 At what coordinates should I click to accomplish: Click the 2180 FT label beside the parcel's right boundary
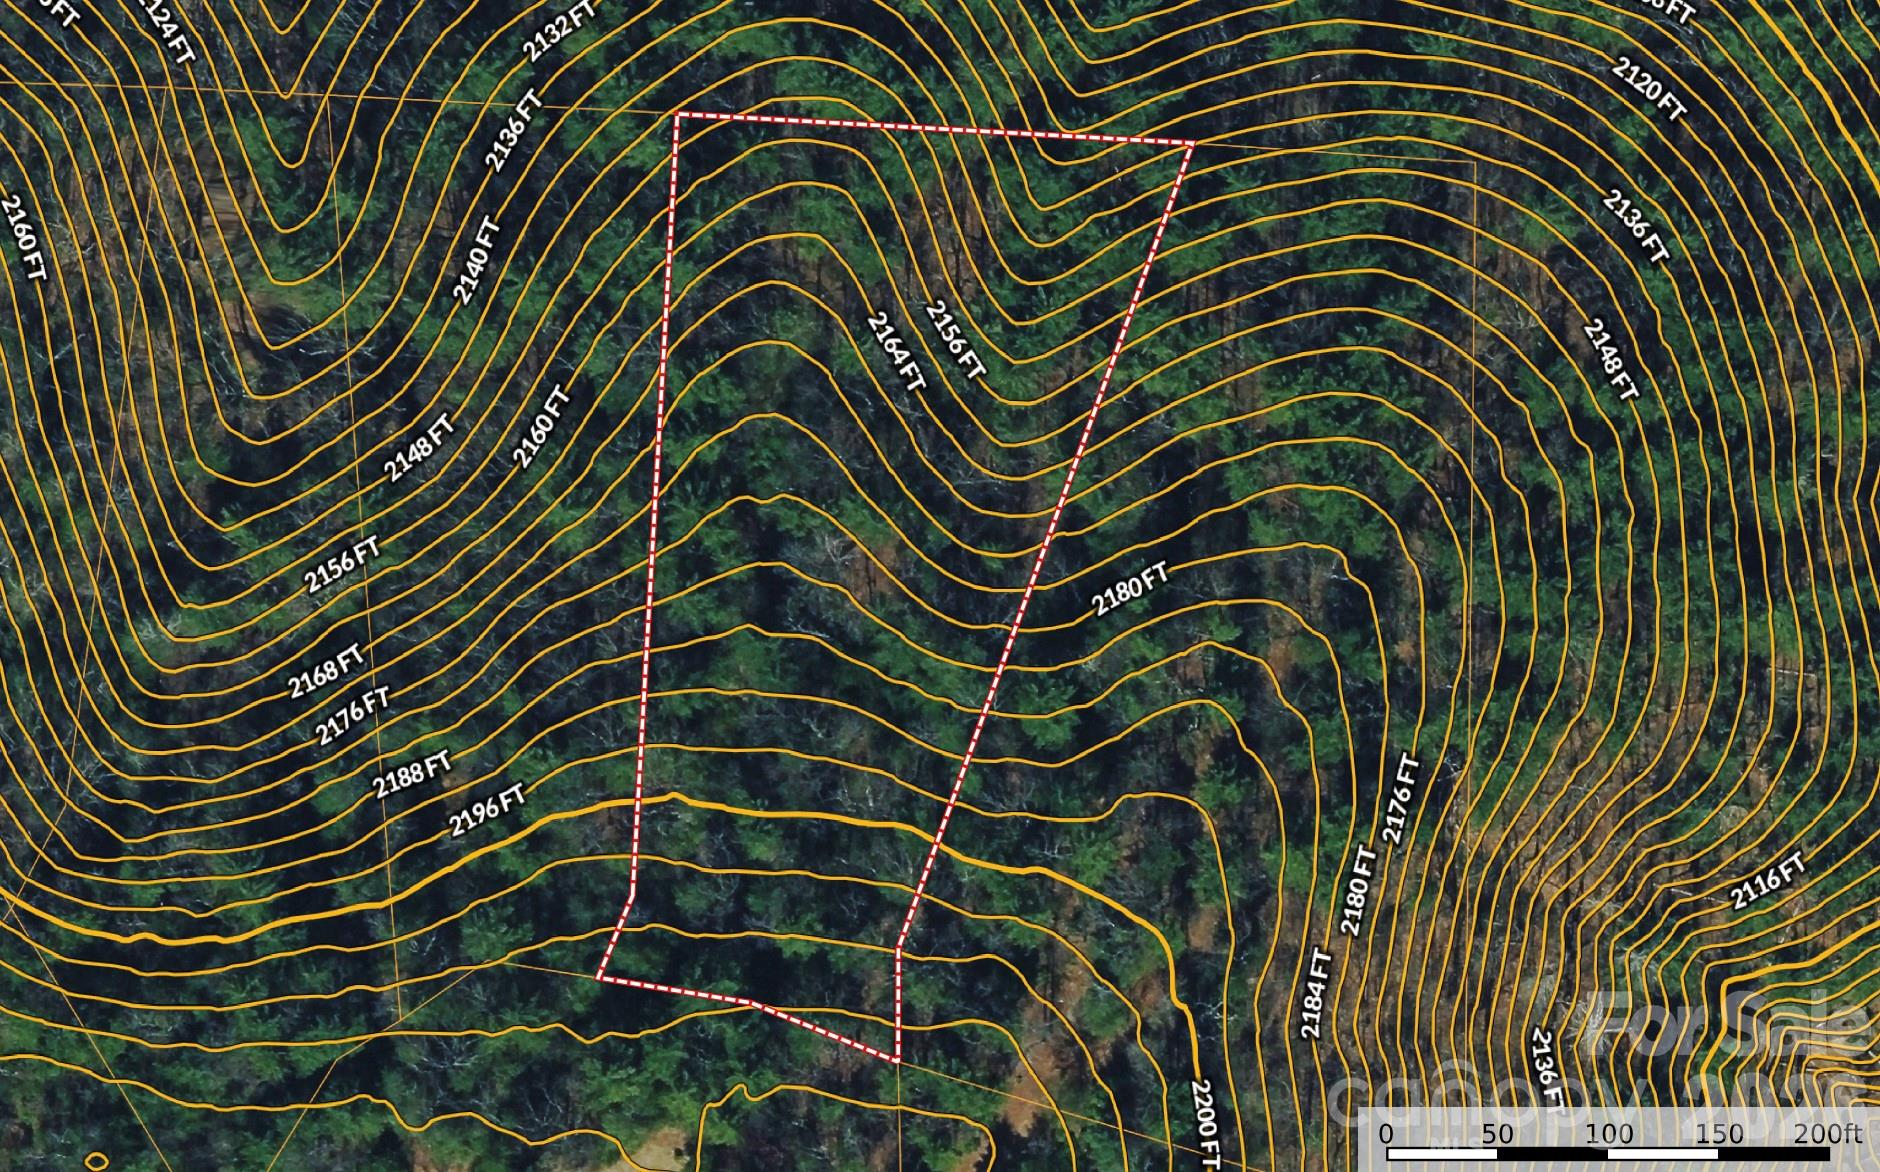[x=1130, y=589]
